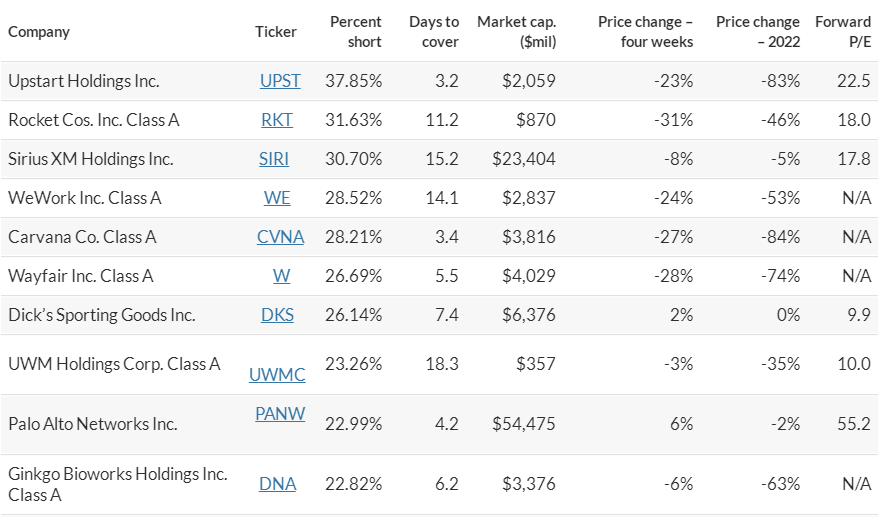Click the Upstart Holdings Inc. company name
This screenshot has width=882, height=517.
pos(83,81)
